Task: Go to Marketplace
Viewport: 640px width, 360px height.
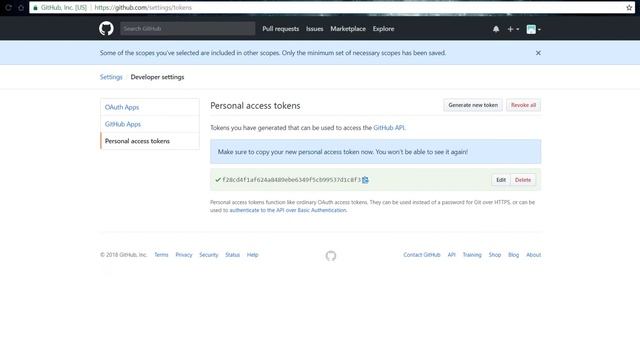Action: click(348, 29)
